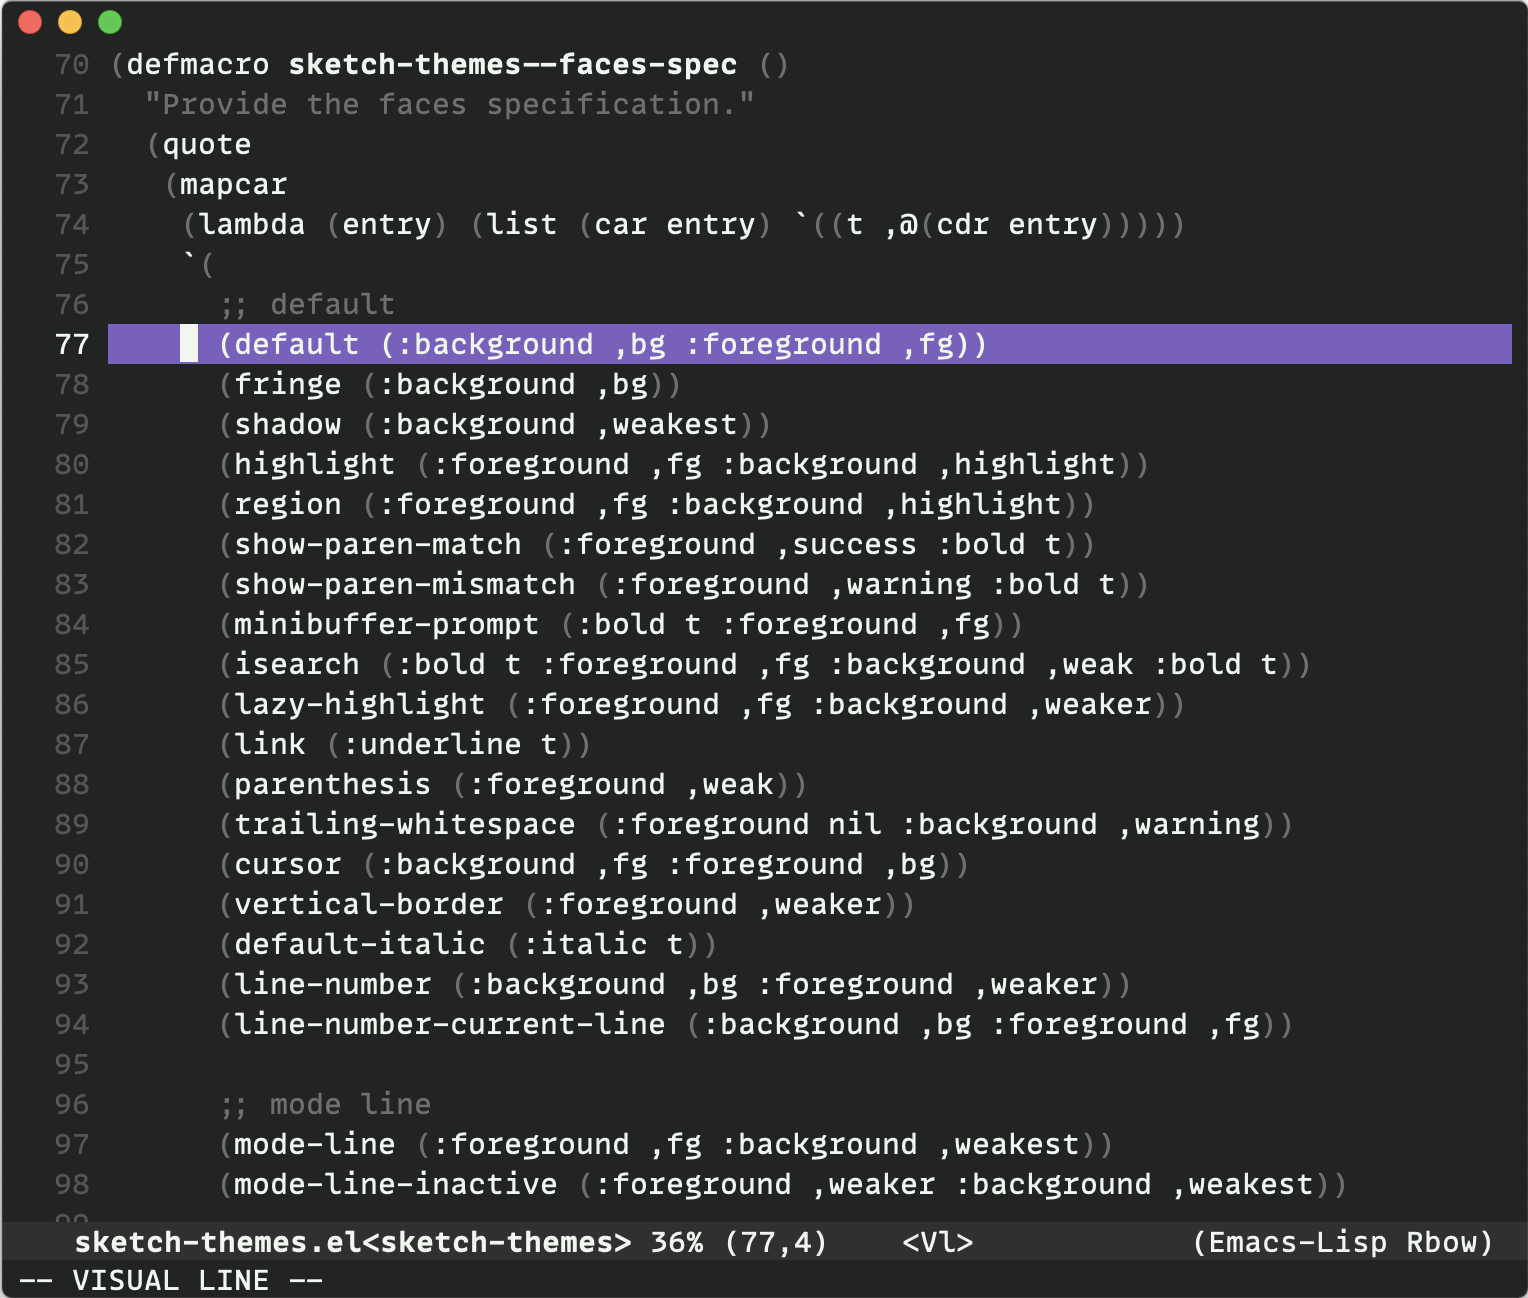Click the -- VISUAL LINE -- echo area message
The height and width of the screenshot is (1298, 1528).
click(x=171, y=1280)
